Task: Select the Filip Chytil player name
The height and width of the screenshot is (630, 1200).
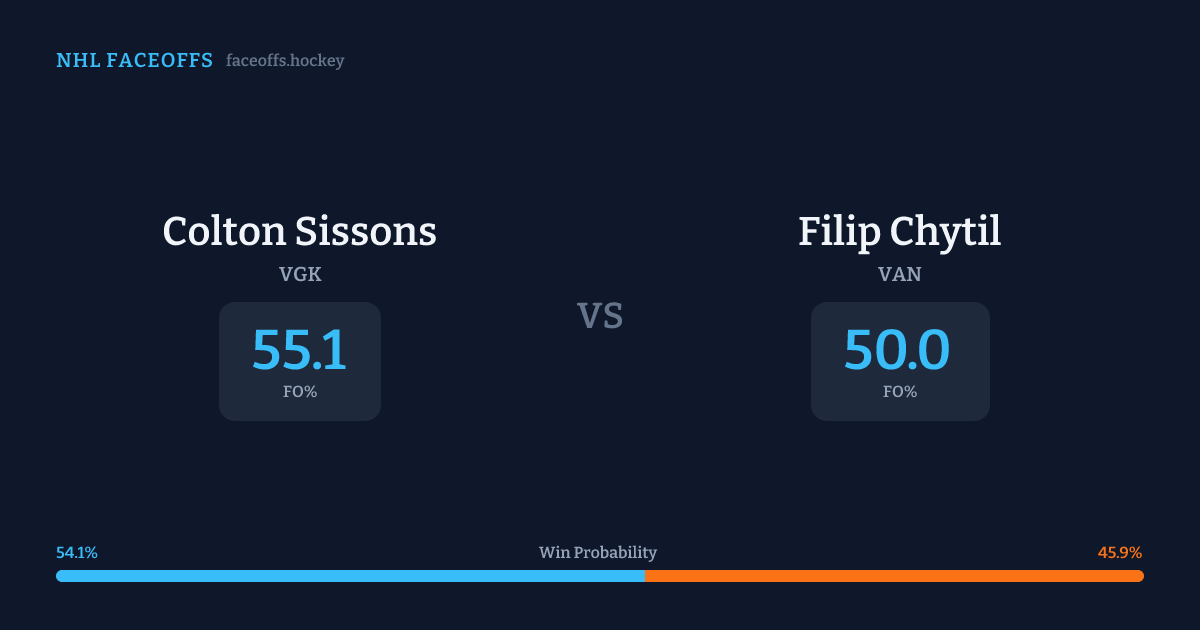Action: tap(899, 232)
